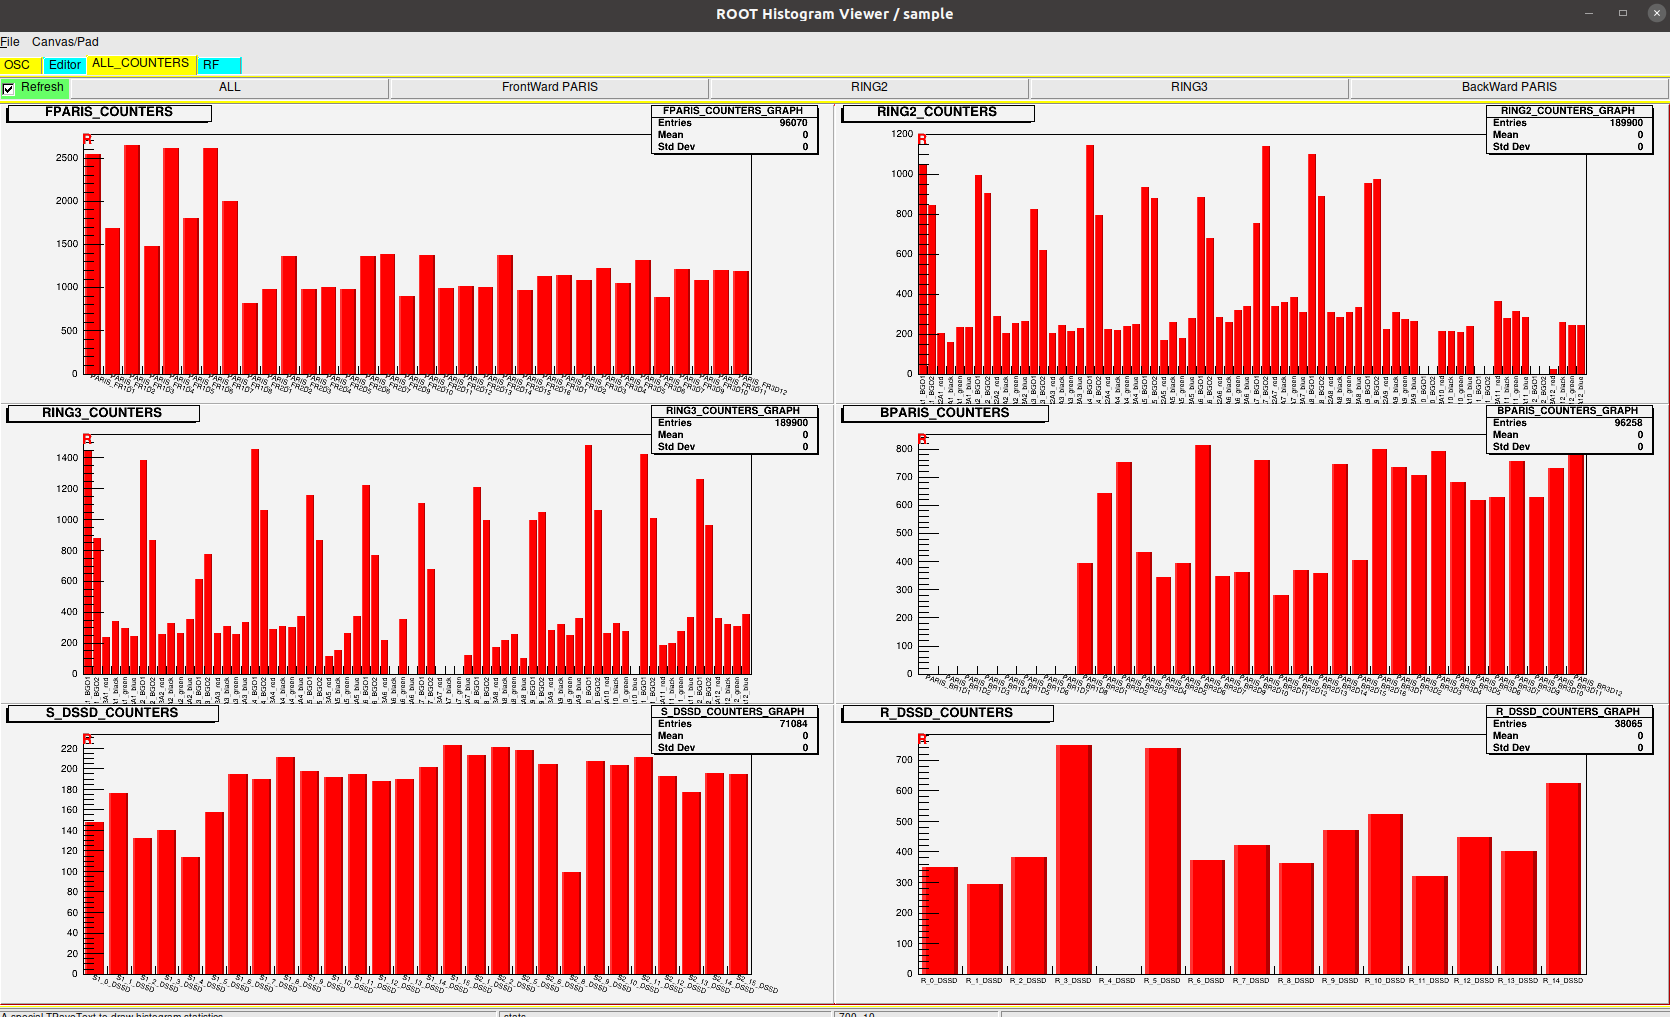Click the red R marker in R_DSSD_COUNTERS plot
Viewport: 1670px width, 1017px height.
922,739
